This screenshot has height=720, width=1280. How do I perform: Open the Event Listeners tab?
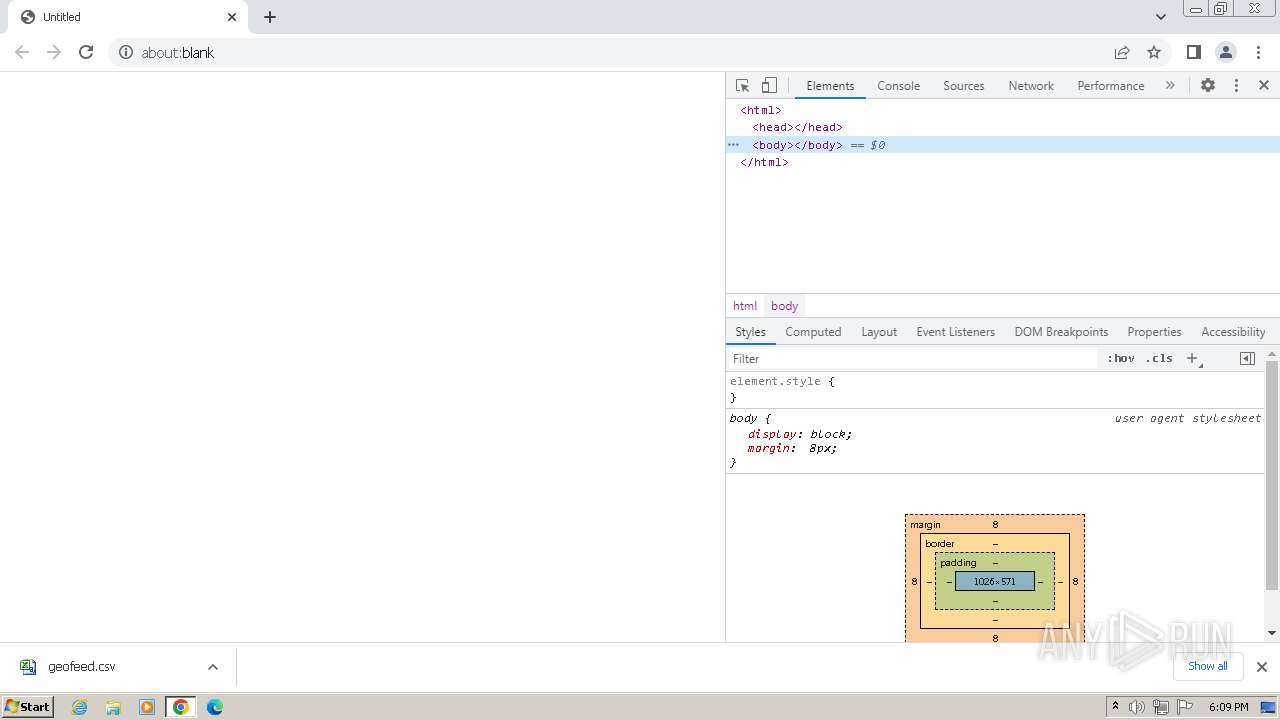click(955, 332)
